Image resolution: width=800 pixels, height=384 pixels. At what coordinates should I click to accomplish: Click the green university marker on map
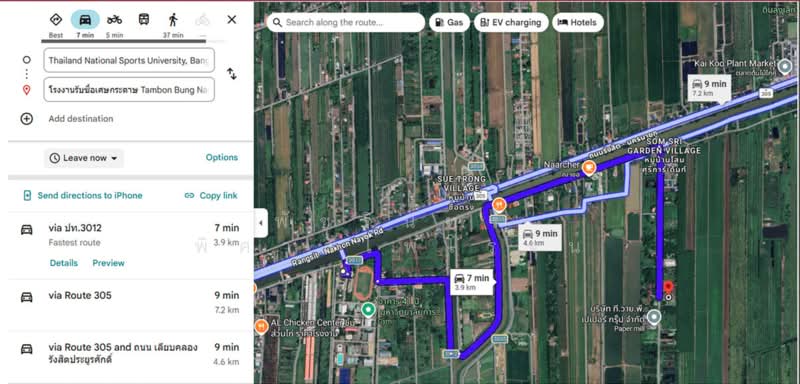click(368, 309)
